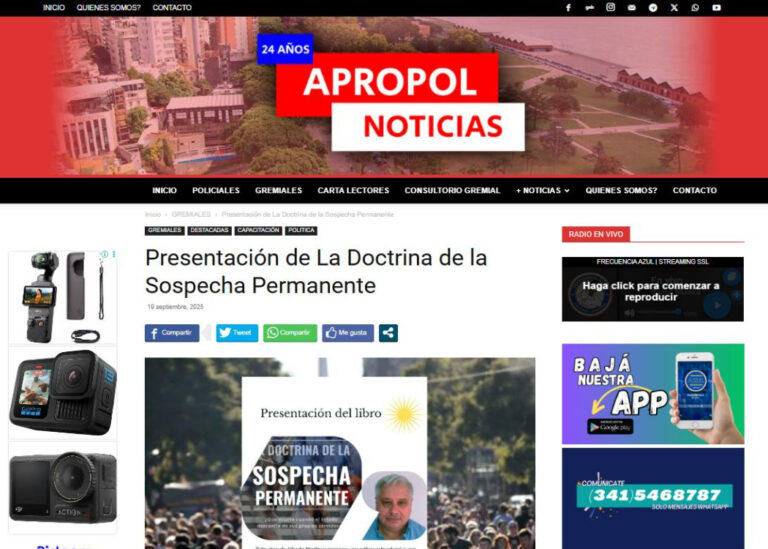Click the APROPOL NOTICIAS header logo
The image size is (768, 549).
coord(400,102)
